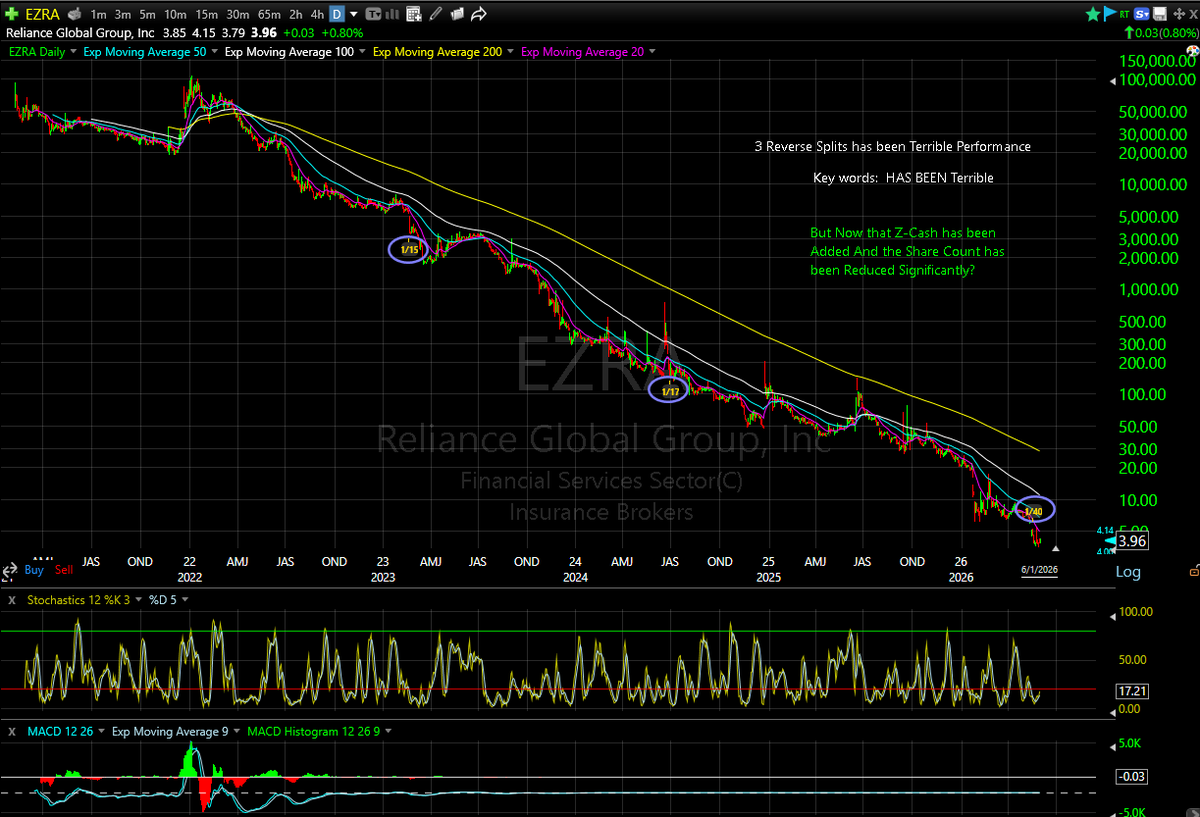1200x817 pixels.
Task: Click the 17.21 stochastics value label
Action: tap(1131, 690)
